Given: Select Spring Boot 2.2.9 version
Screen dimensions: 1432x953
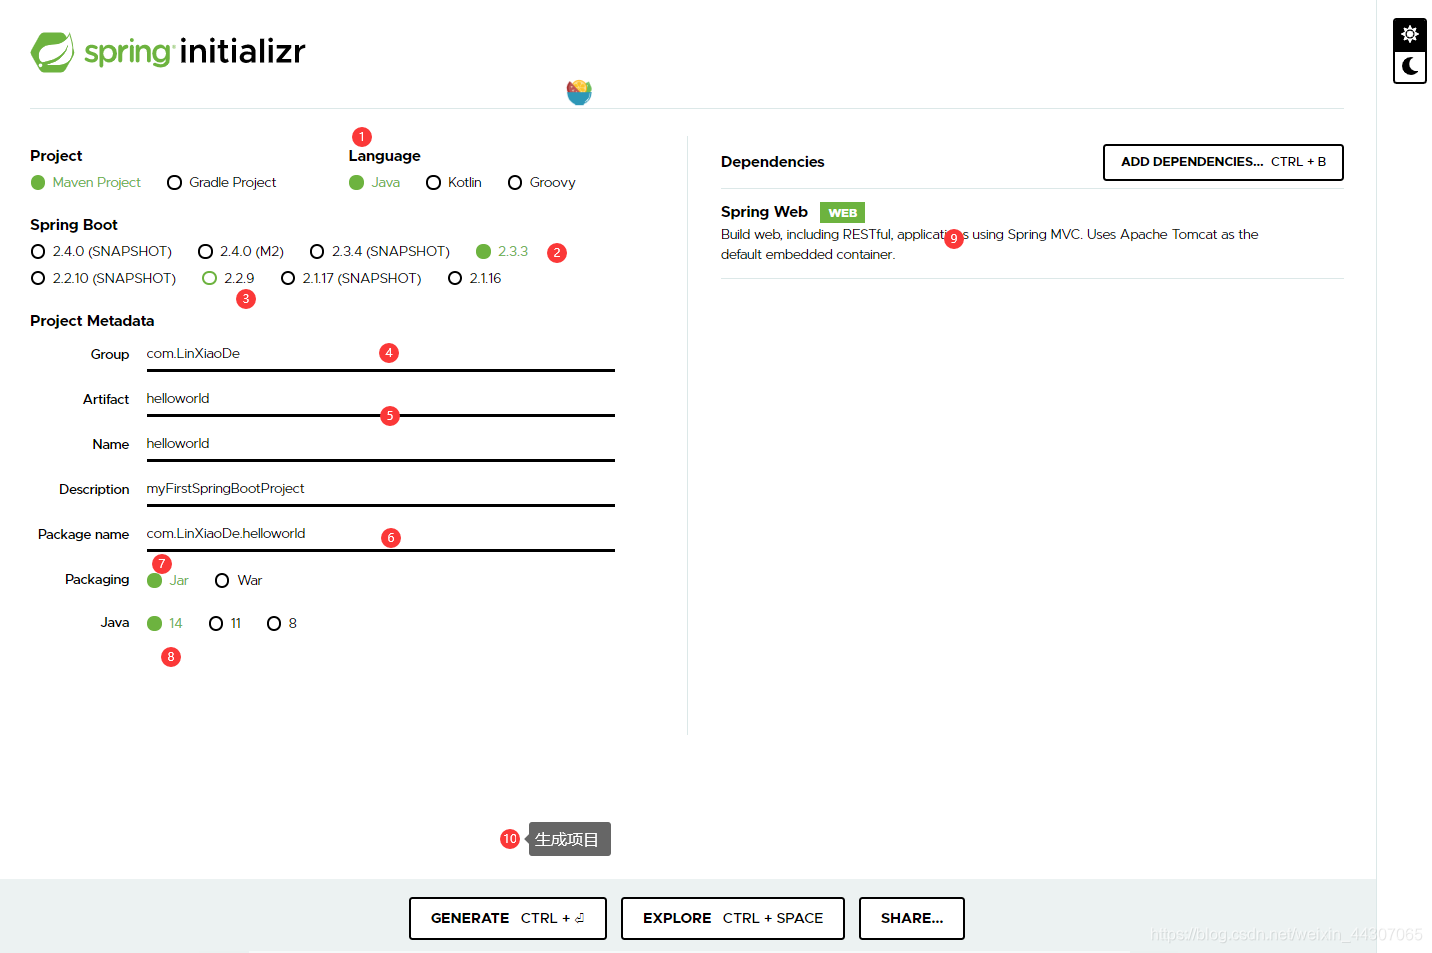Looking at the screenshot, I should (x=228, y=278).
